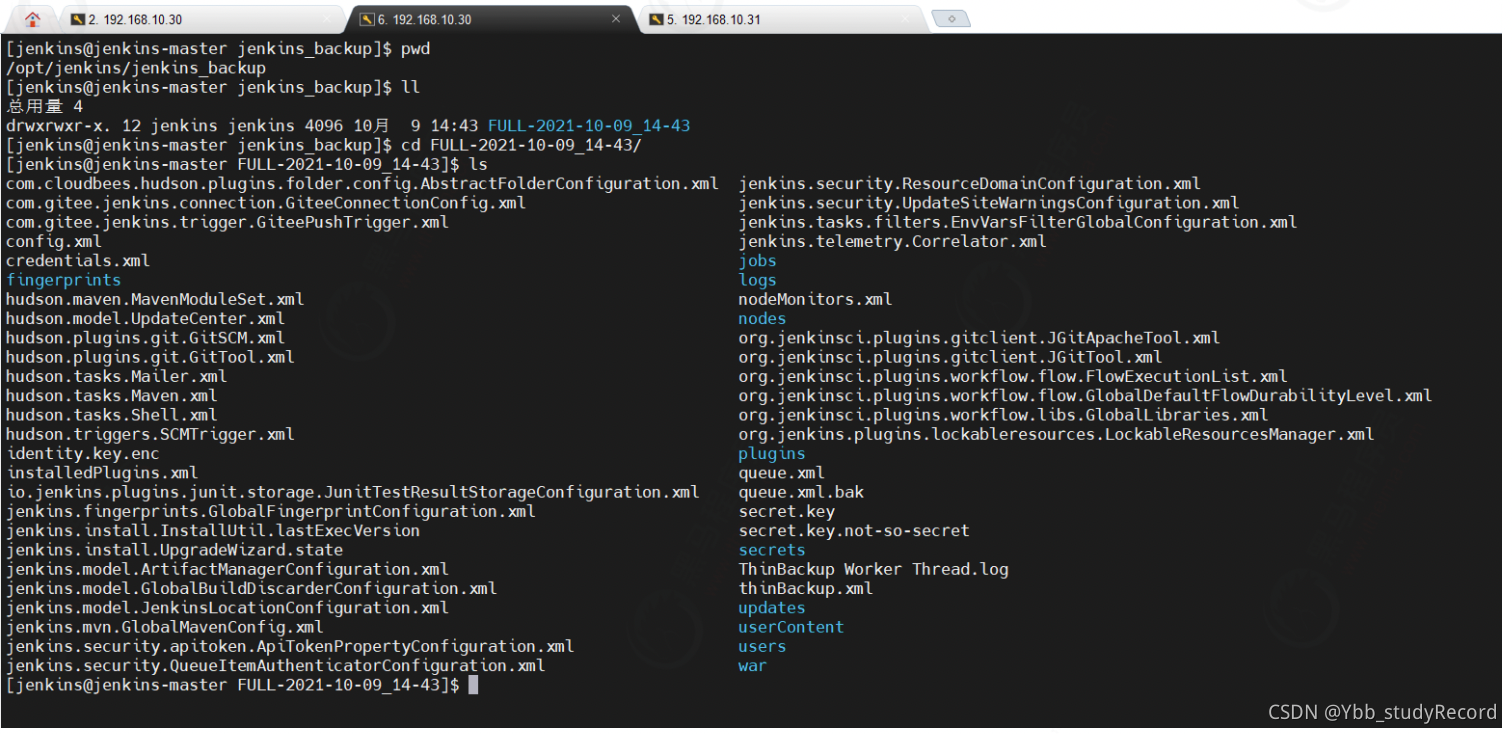Click hudson.plugins.git.GitTool.xml file name
Viewport: 1512px width, 734px height.
tap(150, 357)
